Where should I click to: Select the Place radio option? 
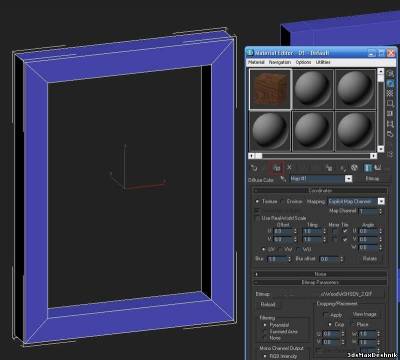pyautogui.click(x=354, y=324)
